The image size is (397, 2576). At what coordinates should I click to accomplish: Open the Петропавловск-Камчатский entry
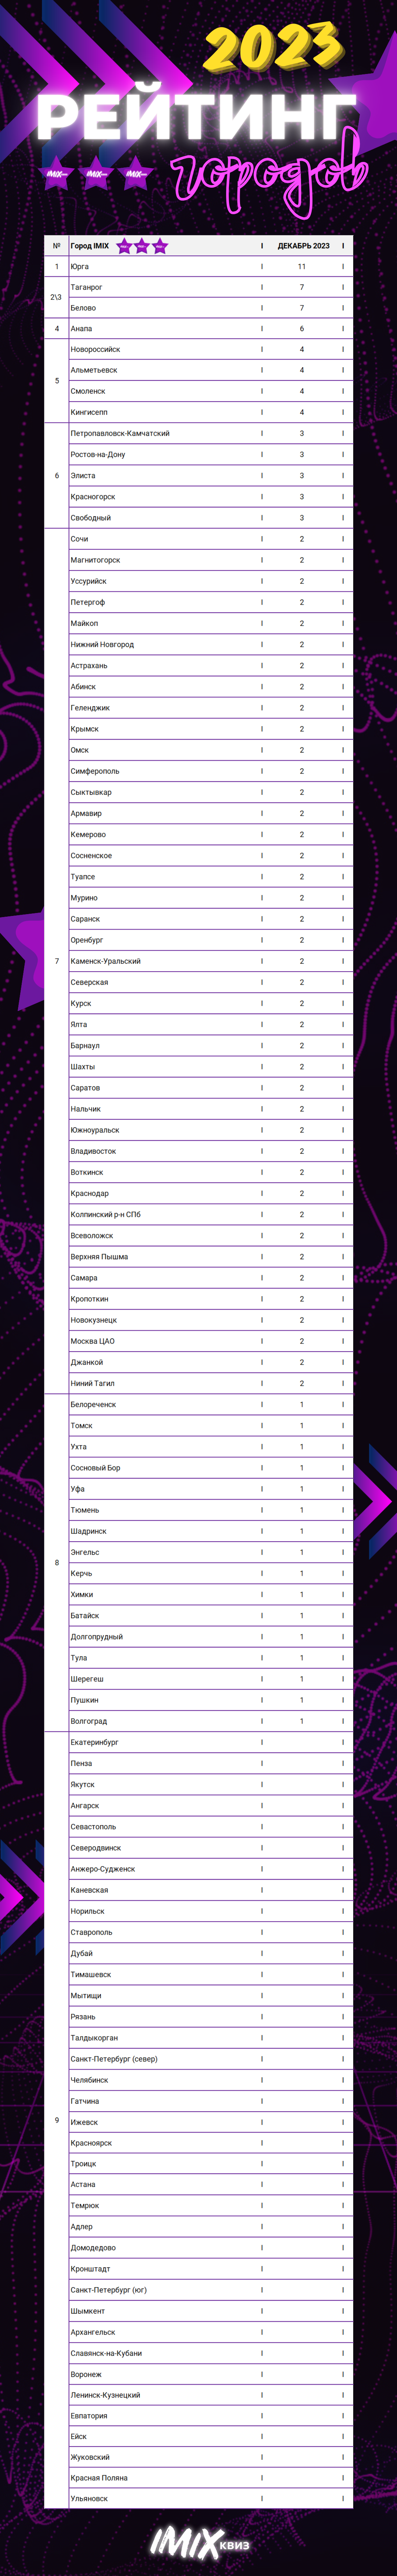(120, 434)
